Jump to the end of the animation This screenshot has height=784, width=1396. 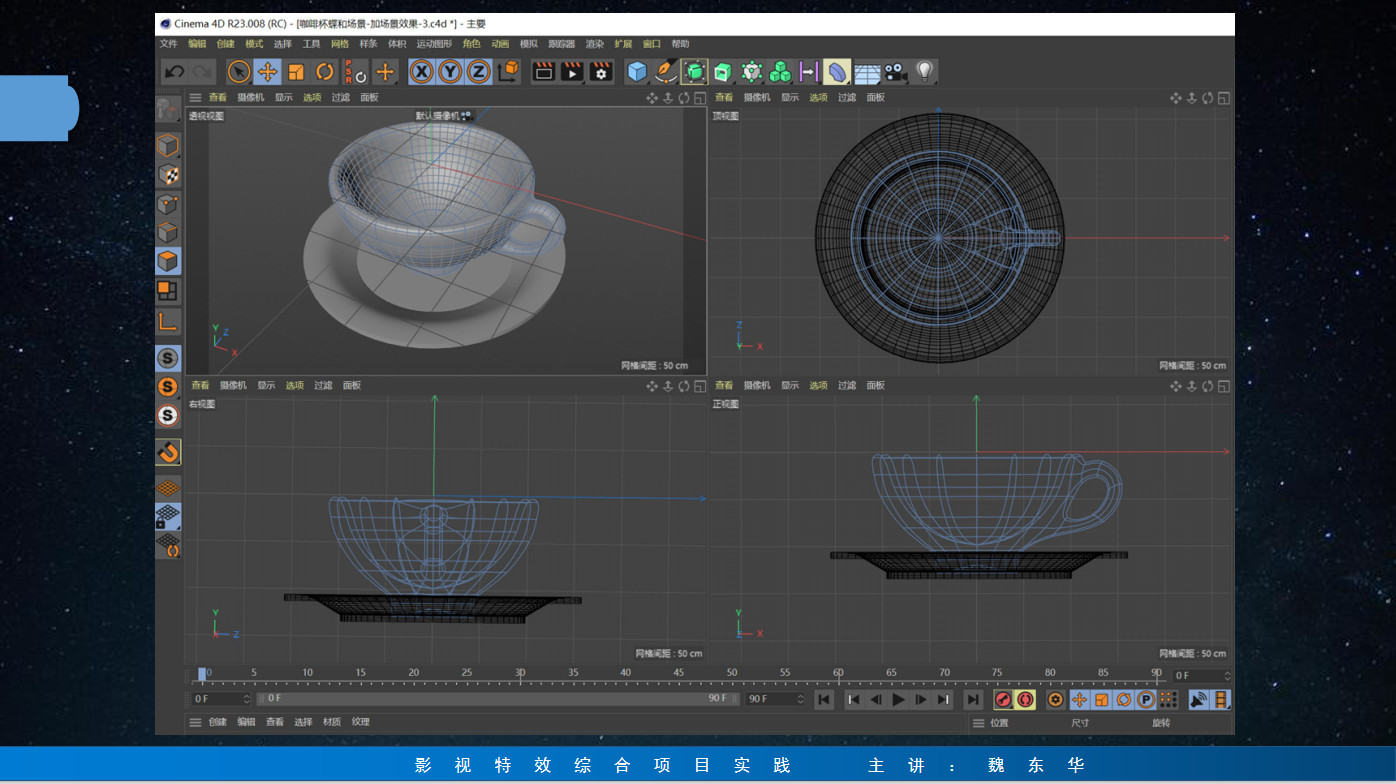click(973, 700)
